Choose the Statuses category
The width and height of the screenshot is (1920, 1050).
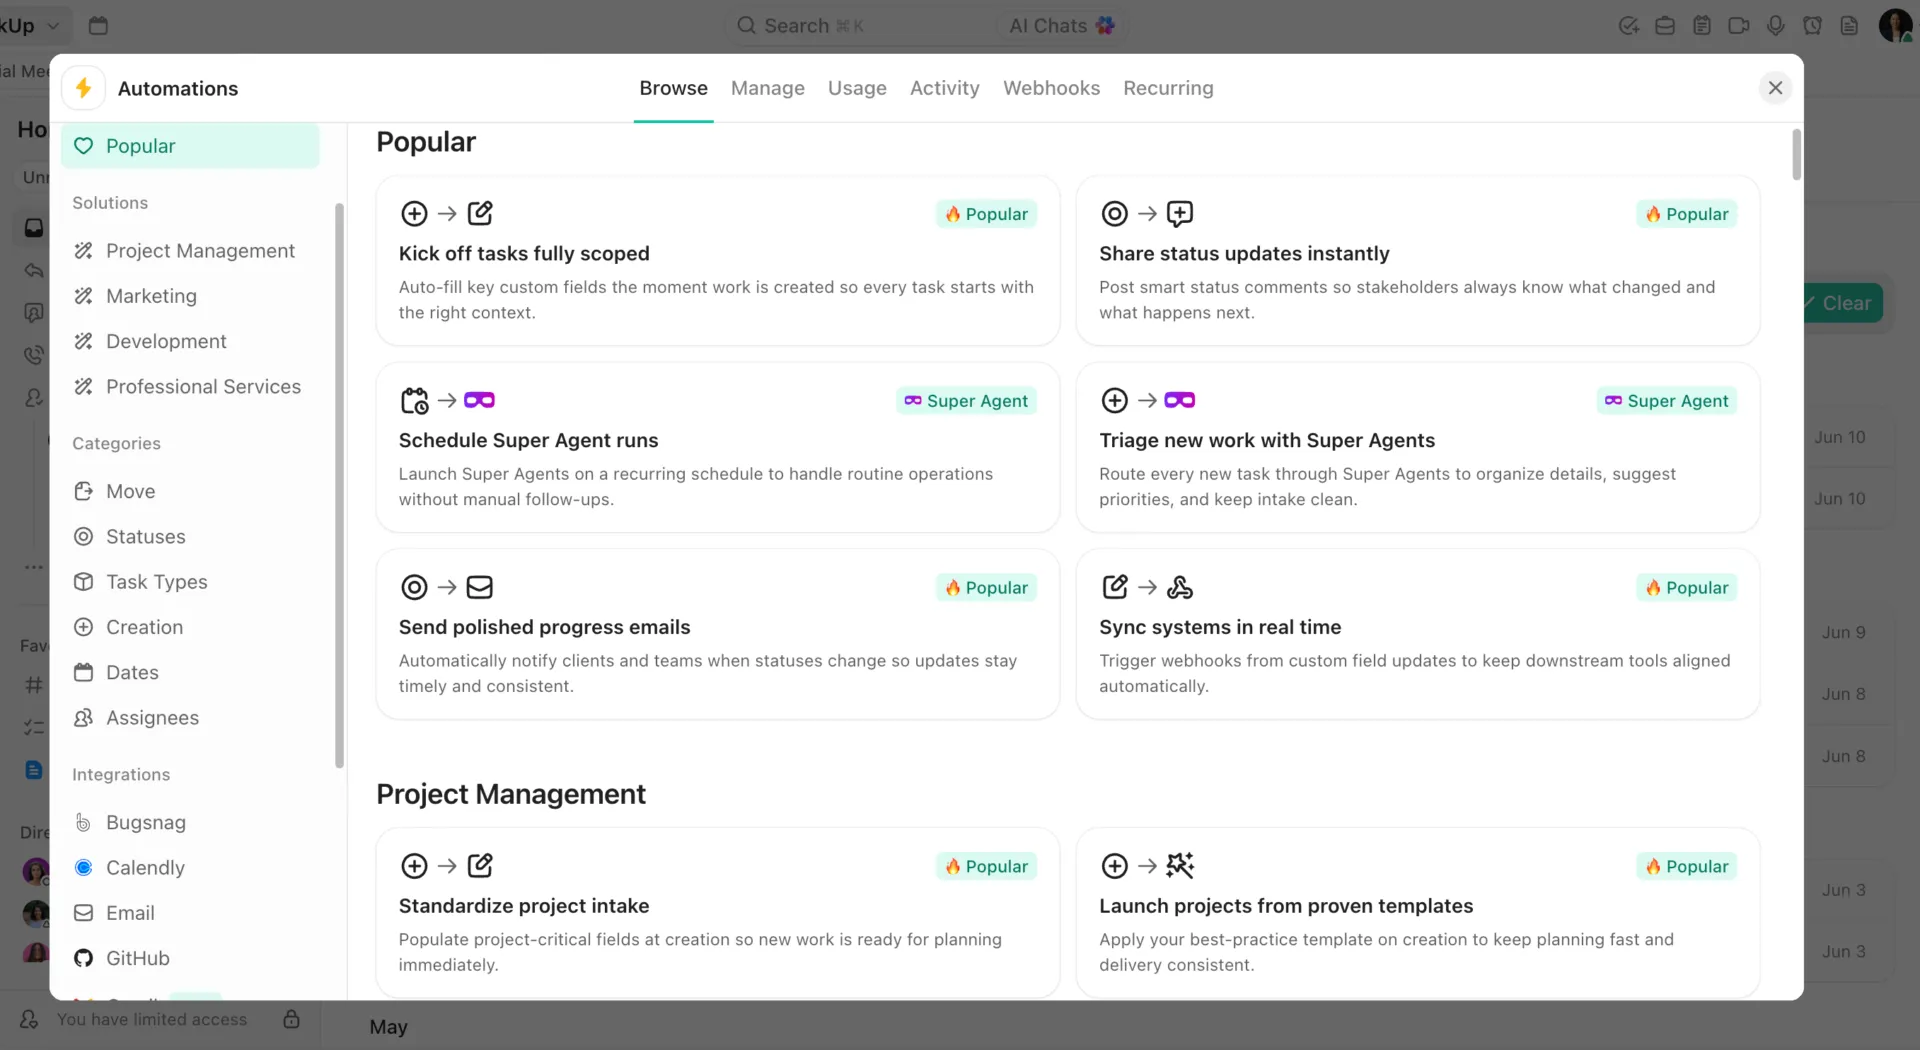click(190, 537)
